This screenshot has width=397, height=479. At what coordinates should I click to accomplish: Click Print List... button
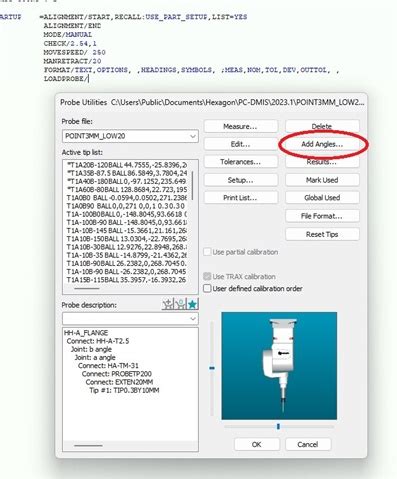240,198
